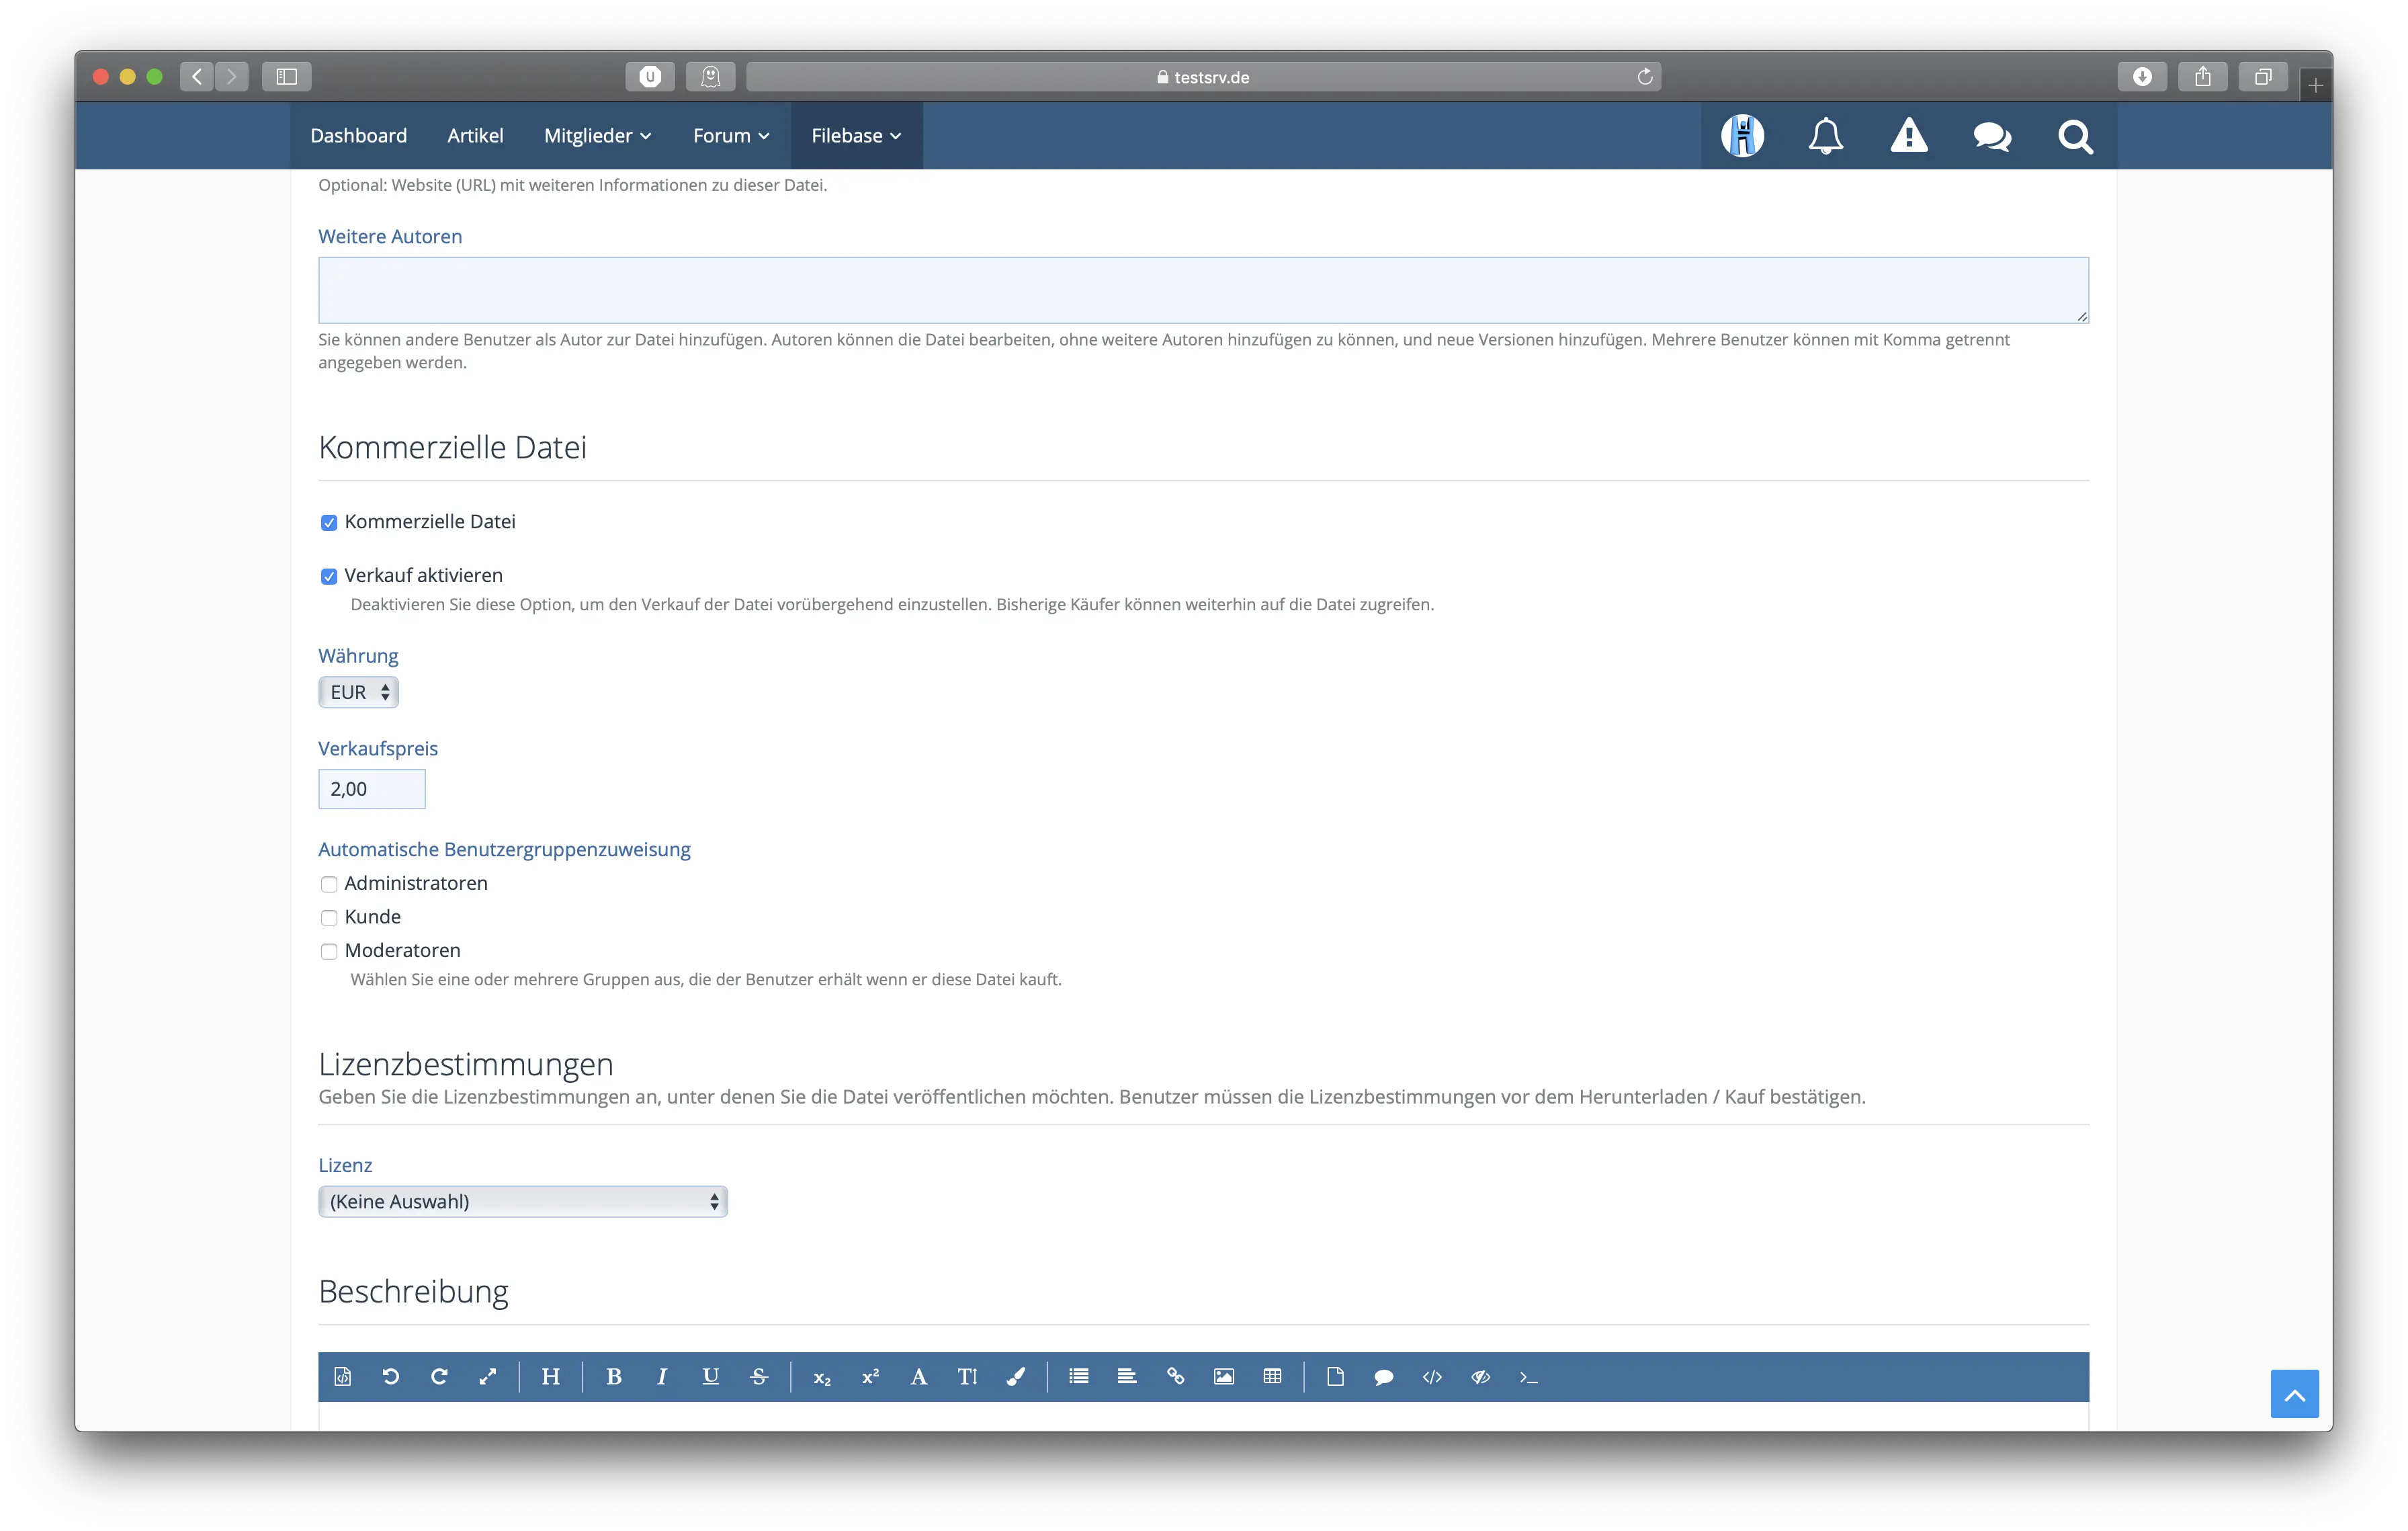
Task: Uncheck the Kommerzielle Datei checkbox
Action: (x=329, y=523)
